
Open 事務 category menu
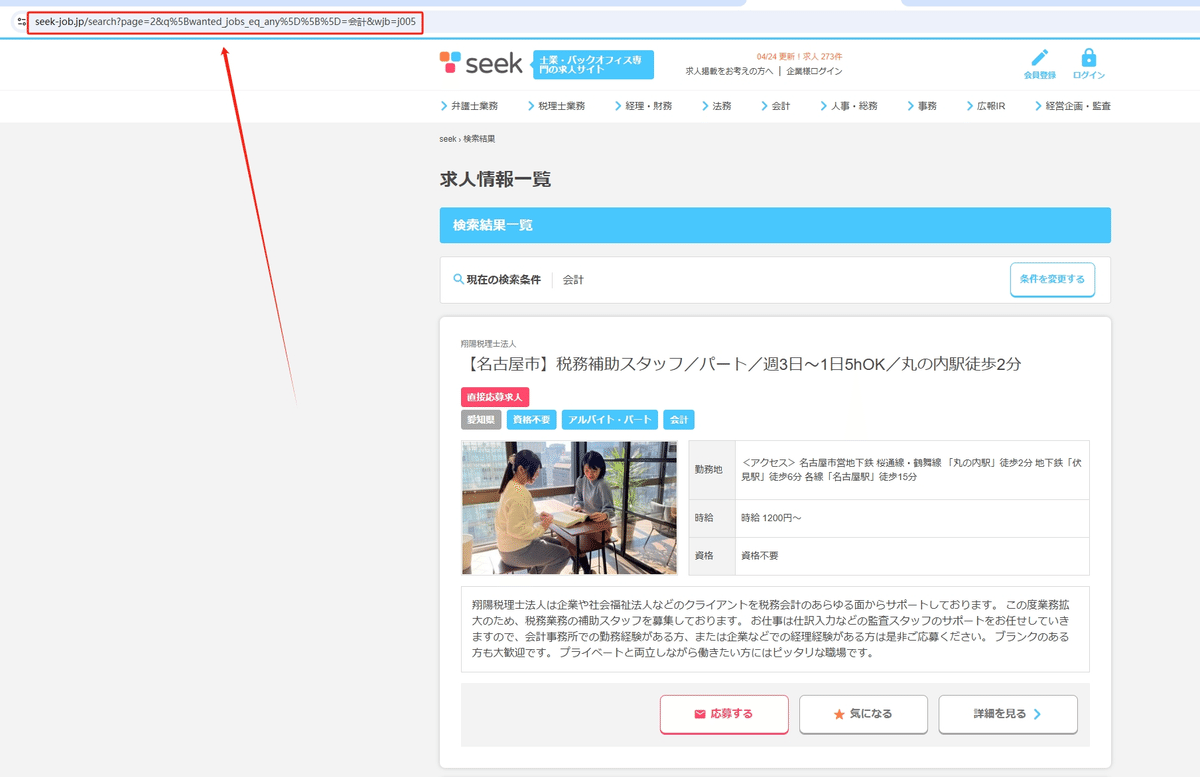pos(922,106)
